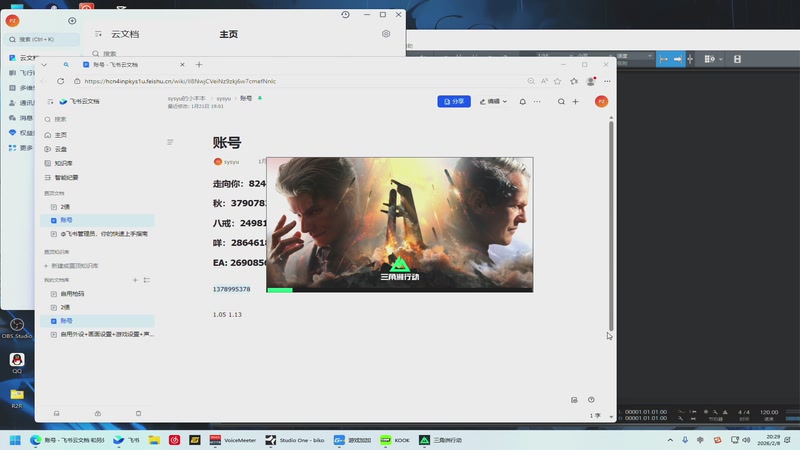This screenshot has width=800, height=450.
Task: Open QQ desktop shortcut
Action: pos(17,363)
